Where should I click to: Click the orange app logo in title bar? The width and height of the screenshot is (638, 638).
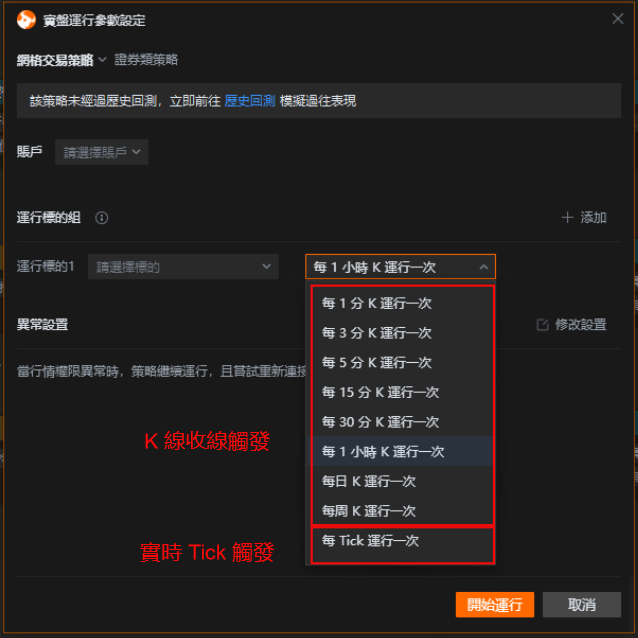pos(26,20)
